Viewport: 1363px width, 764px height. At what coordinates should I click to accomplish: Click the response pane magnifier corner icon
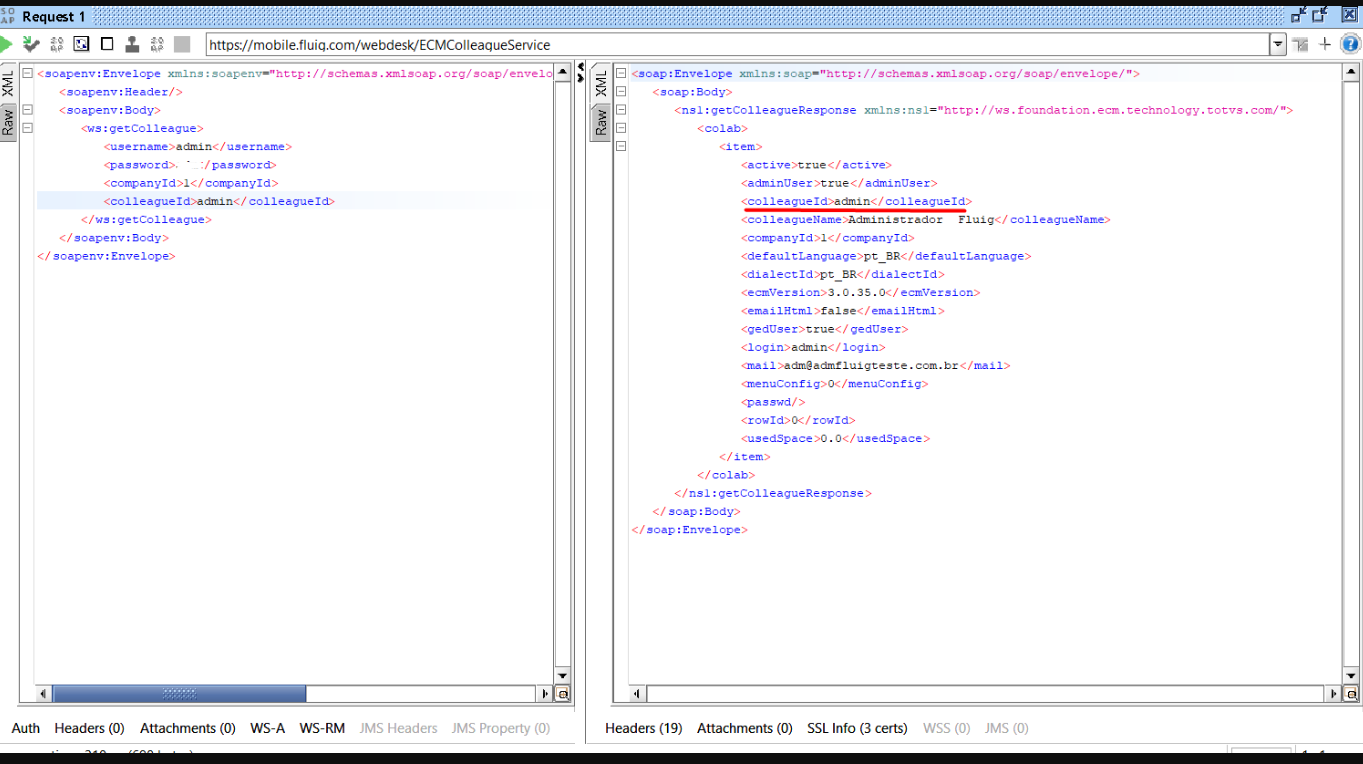point(1351,693)
